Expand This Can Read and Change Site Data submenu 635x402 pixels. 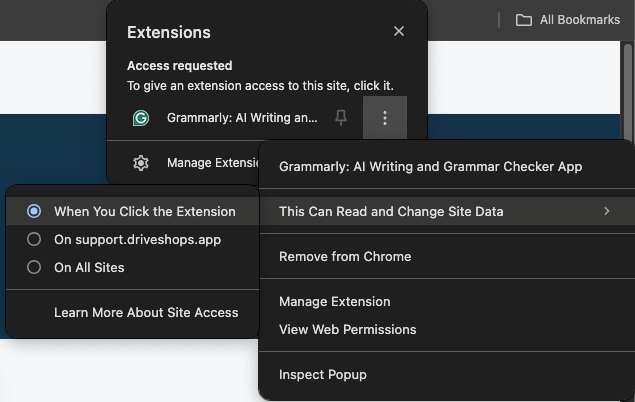[447, 211]
